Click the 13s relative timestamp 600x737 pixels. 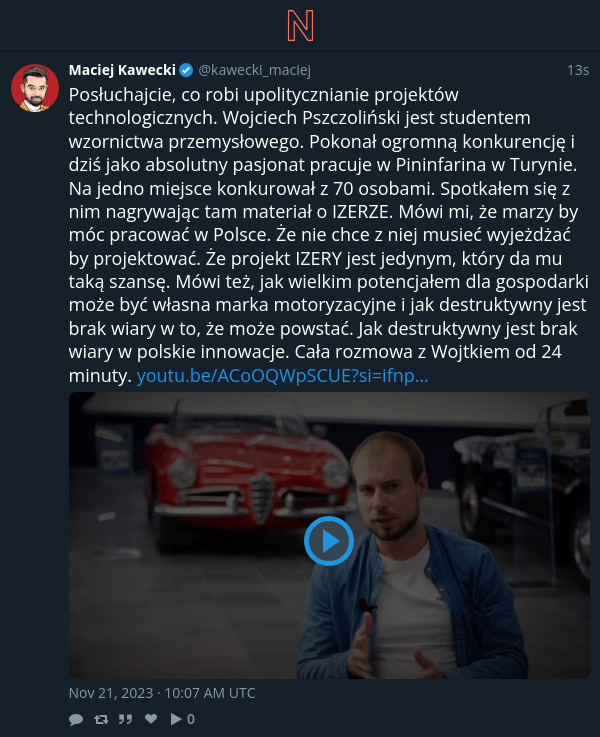tap(578, 70)
